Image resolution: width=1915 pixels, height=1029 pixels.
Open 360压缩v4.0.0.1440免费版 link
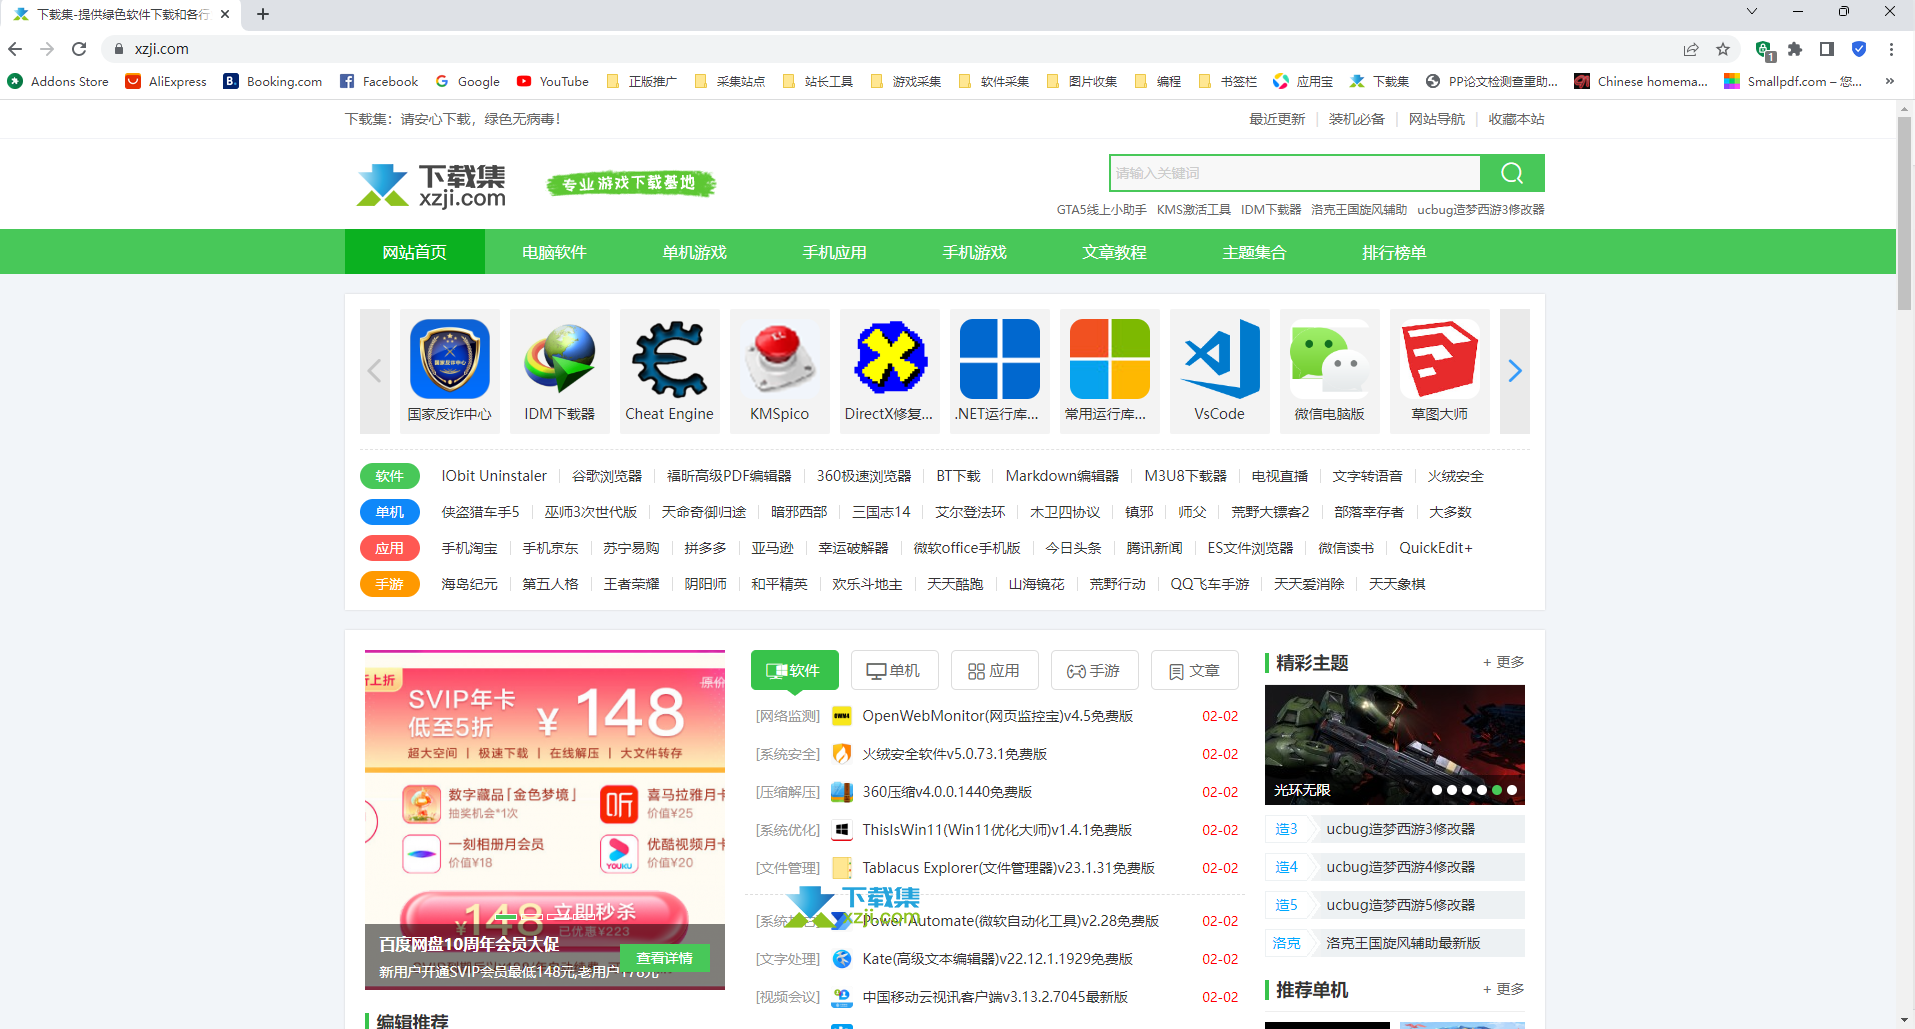point(947,792)
